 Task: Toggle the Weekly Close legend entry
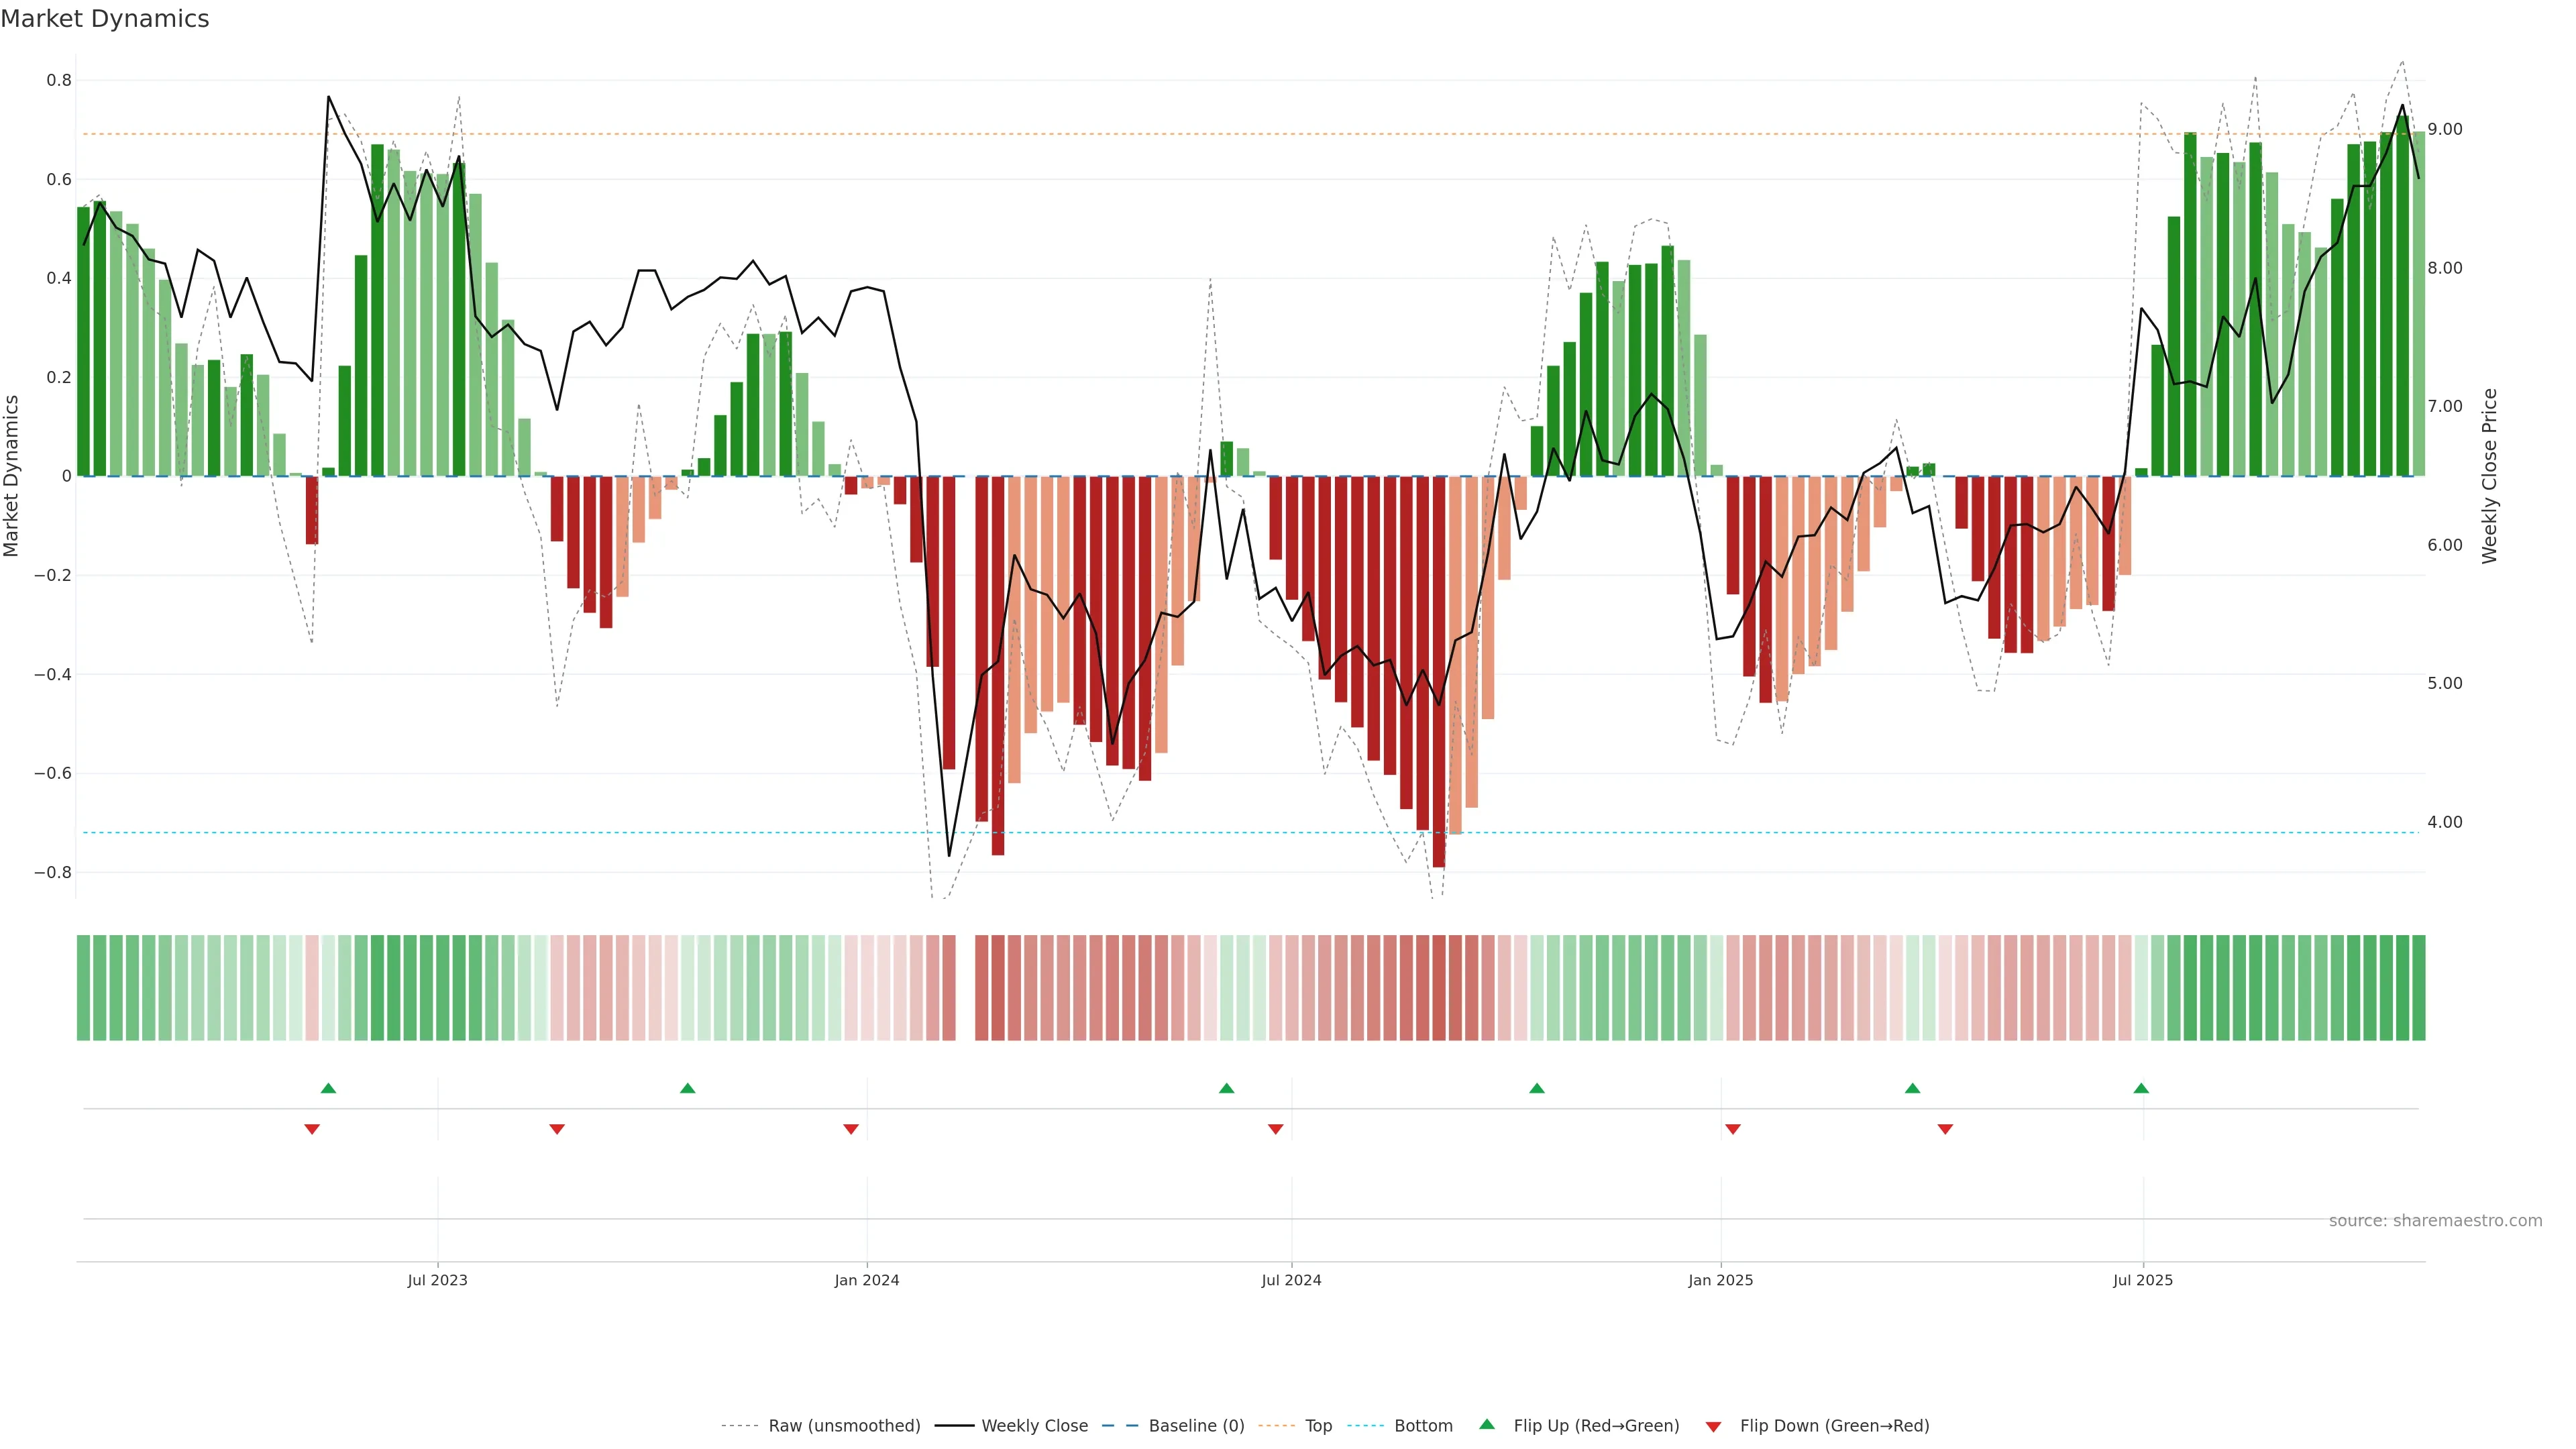1034,1426
